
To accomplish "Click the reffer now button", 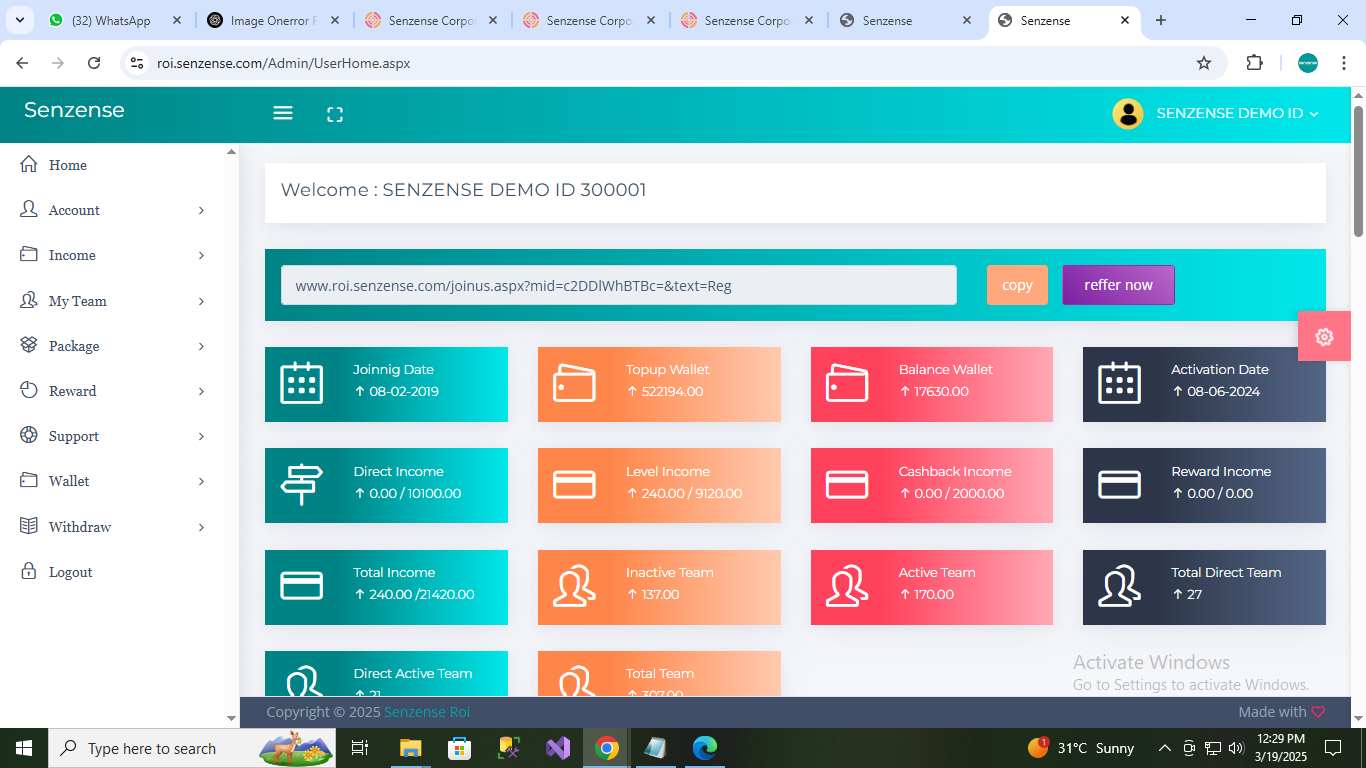I will click(1118, 285).
